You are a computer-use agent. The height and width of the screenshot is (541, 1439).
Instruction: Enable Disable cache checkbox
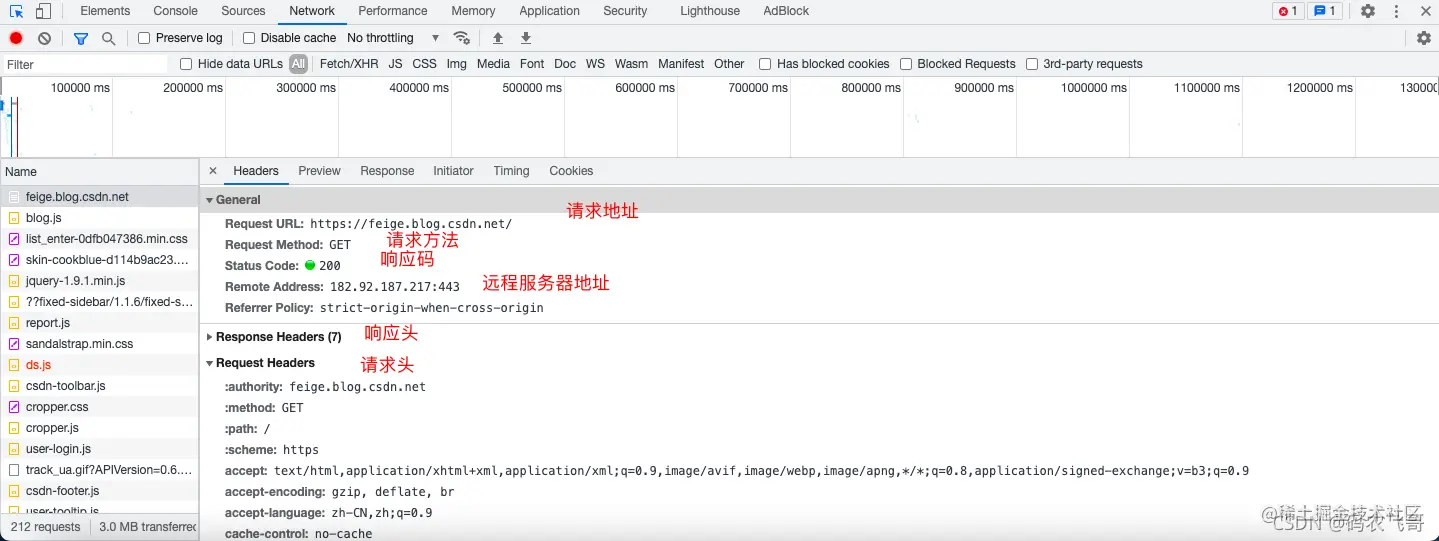249,38
